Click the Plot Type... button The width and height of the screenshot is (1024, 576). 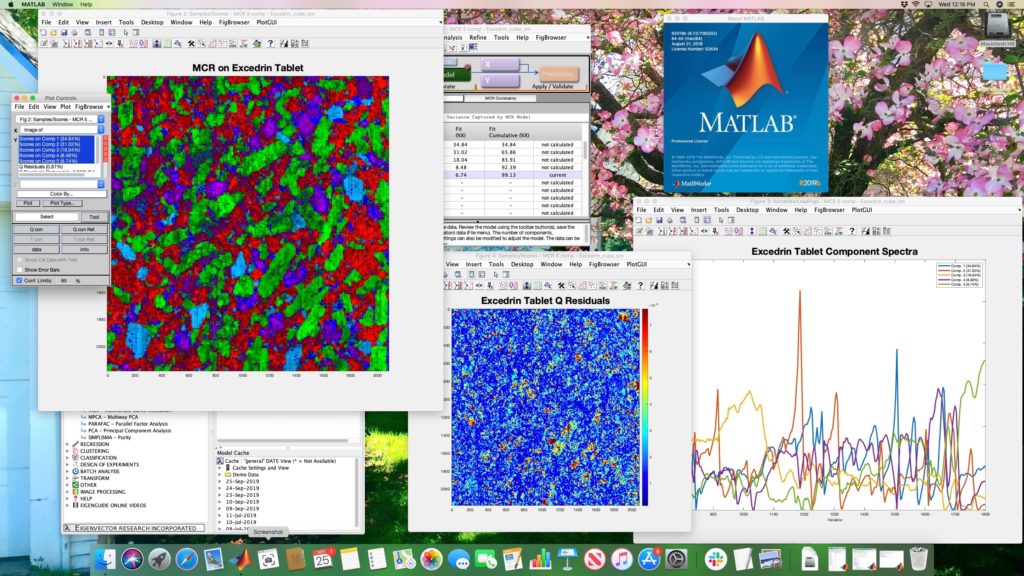[62, 203]
